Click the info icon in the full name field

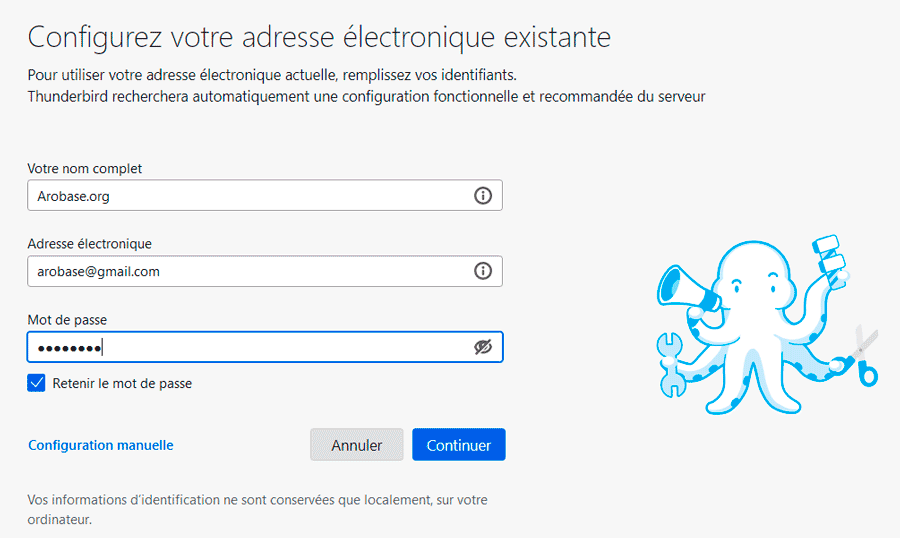[x=483, y=195]
